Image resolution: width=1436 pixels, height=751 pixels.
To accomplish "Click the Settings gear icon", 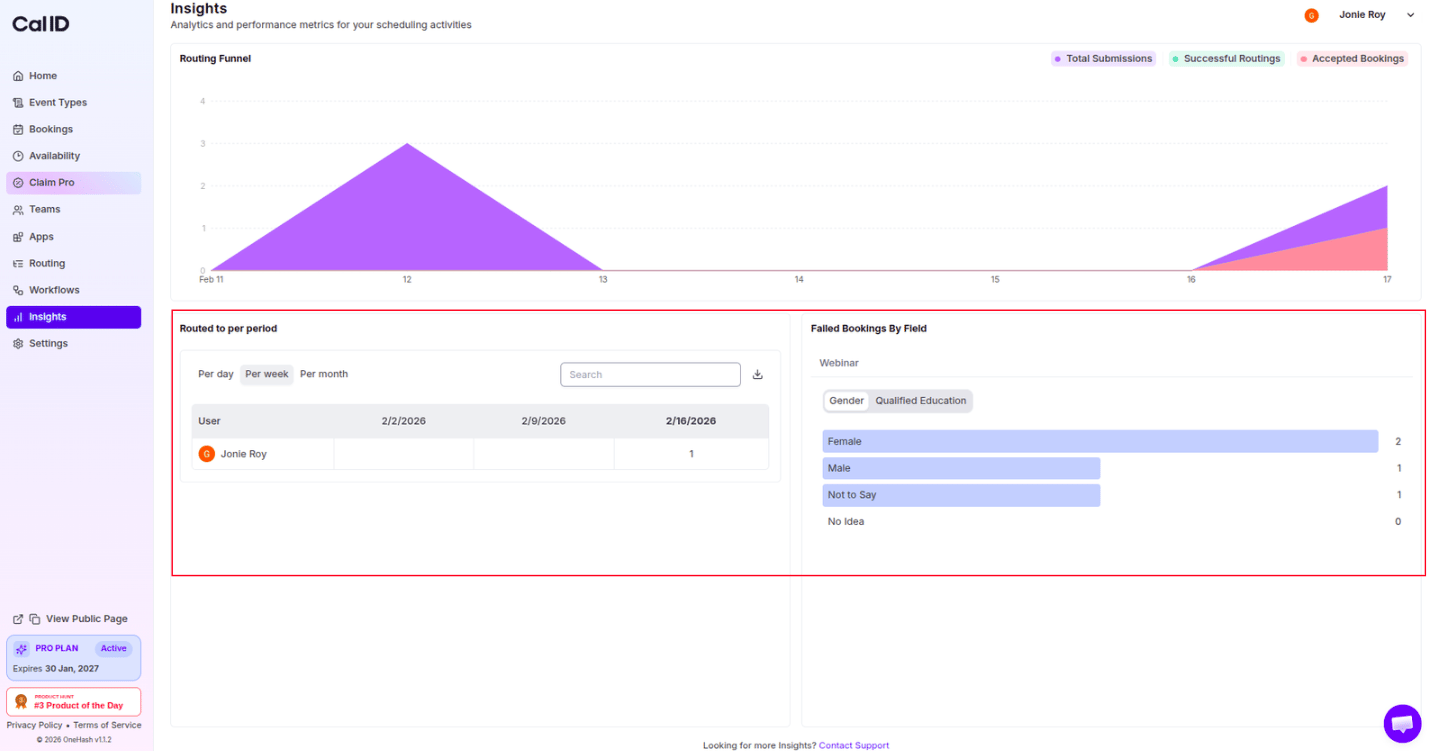I will tap(18, 344).
